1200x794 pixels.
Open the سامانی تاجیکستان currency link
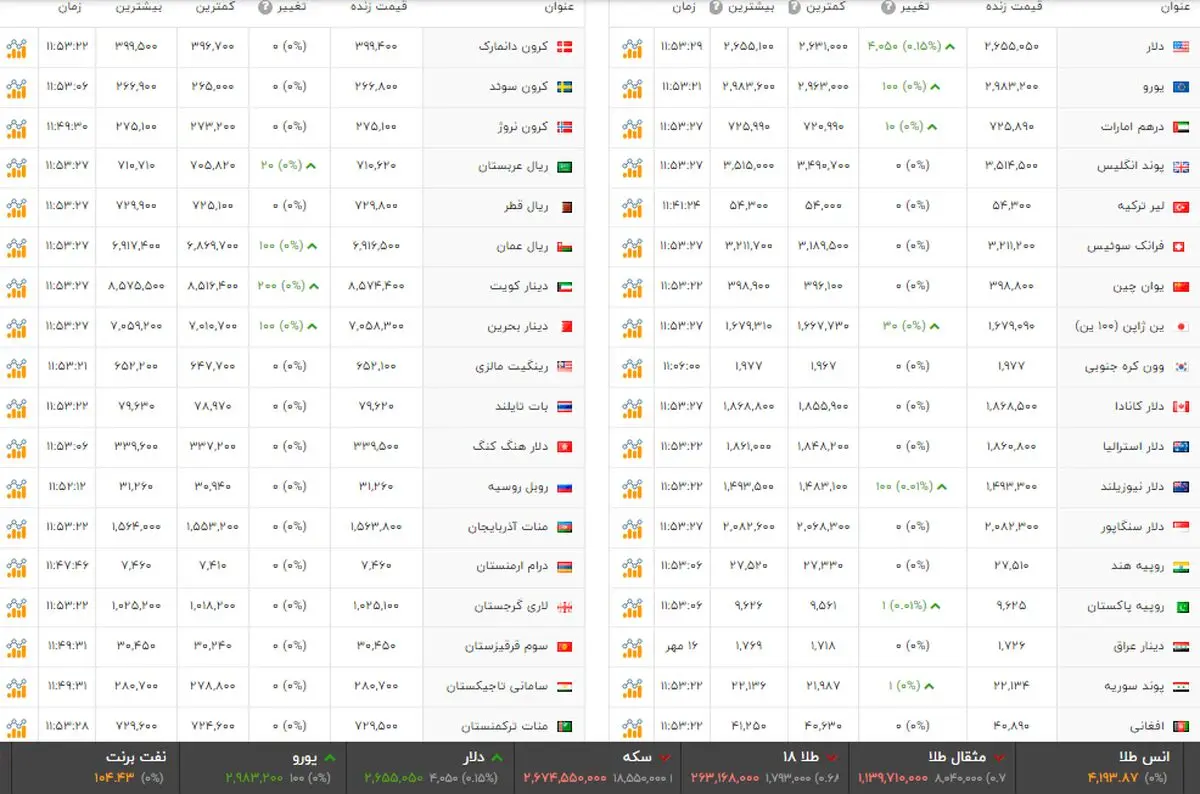click(498, 687)
